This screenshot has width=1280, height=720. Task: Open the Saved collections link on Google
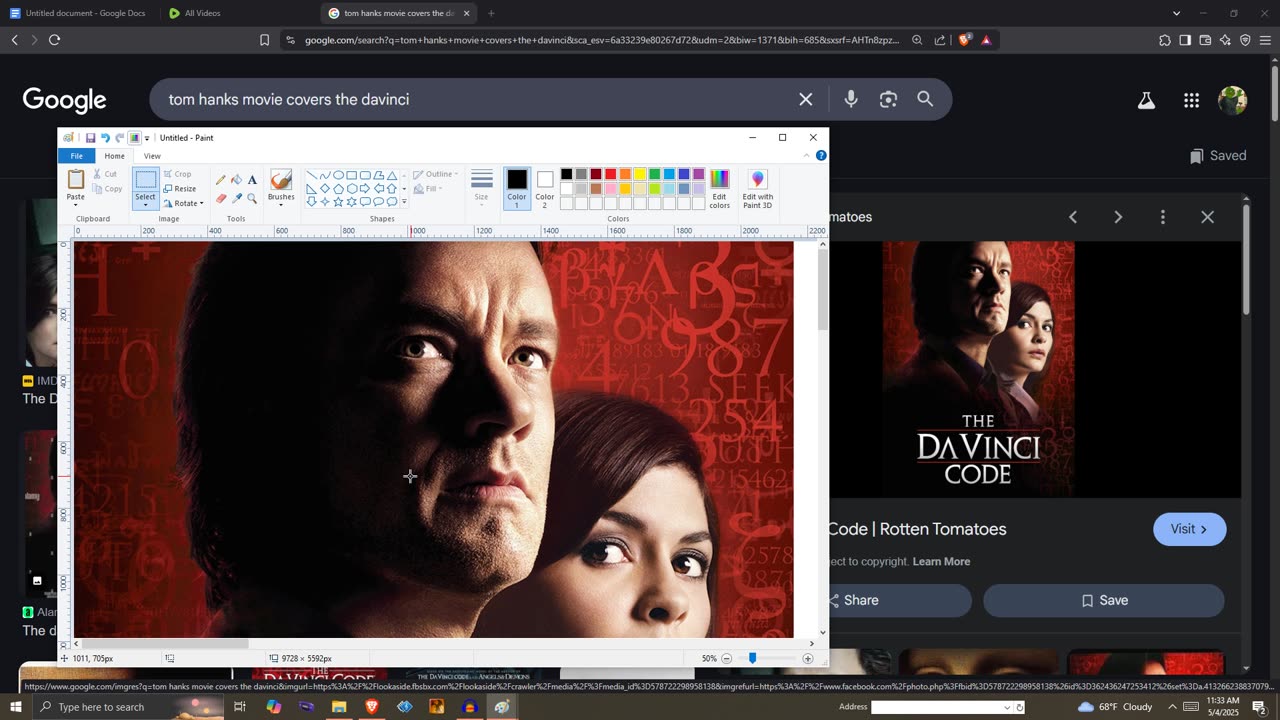click(1218, 156)
